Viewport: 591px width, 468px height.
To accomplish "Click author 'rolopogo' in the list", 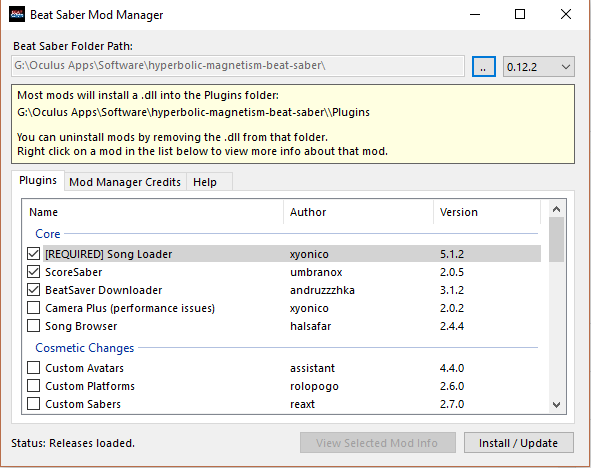I will coord(314,386).
